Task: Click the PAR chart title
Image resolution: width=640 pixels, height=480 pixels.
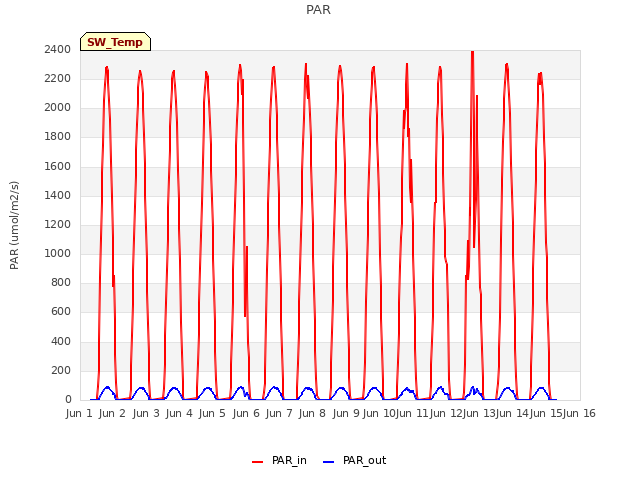Action: pyautogui.click(x=318, y=10)
